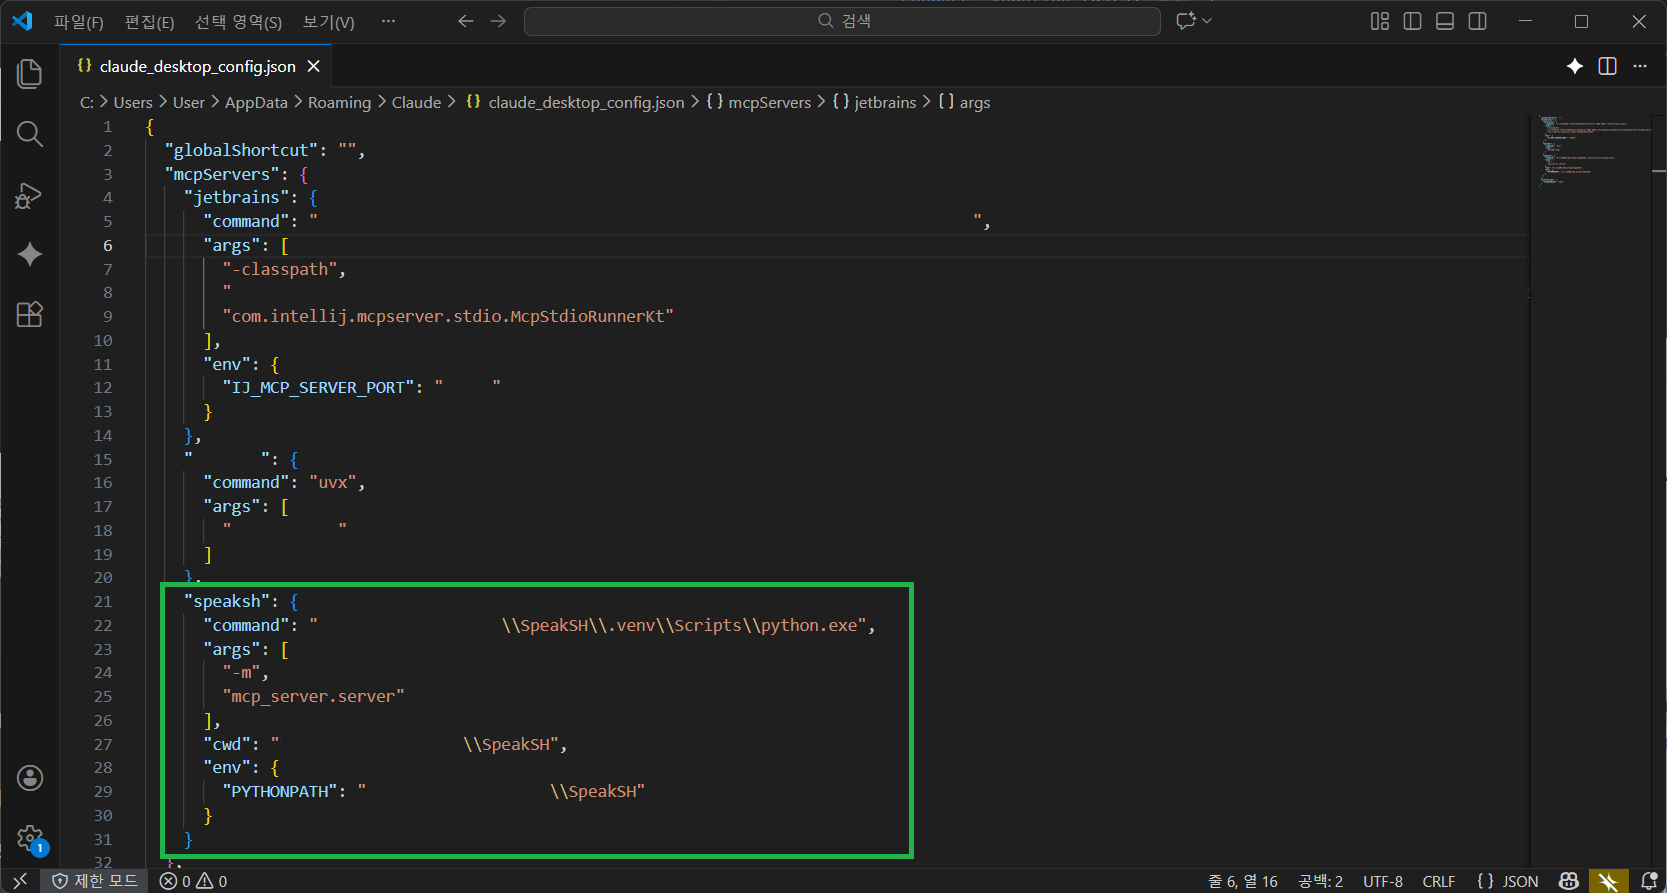Screen dimensions: 1667x893
Task: Click the "jetbrains" key on line 4
Action: point(237,197)
